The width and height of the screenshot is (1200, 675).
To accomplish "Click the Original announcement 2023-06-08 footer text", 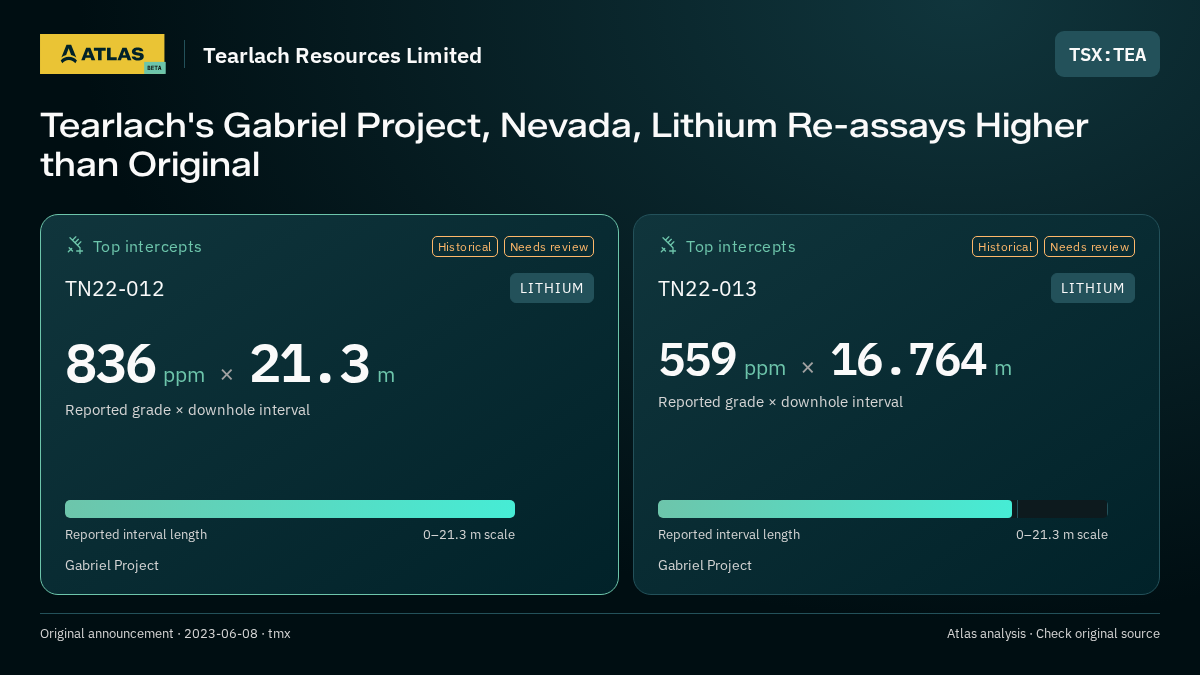I will tap(165, 634).
